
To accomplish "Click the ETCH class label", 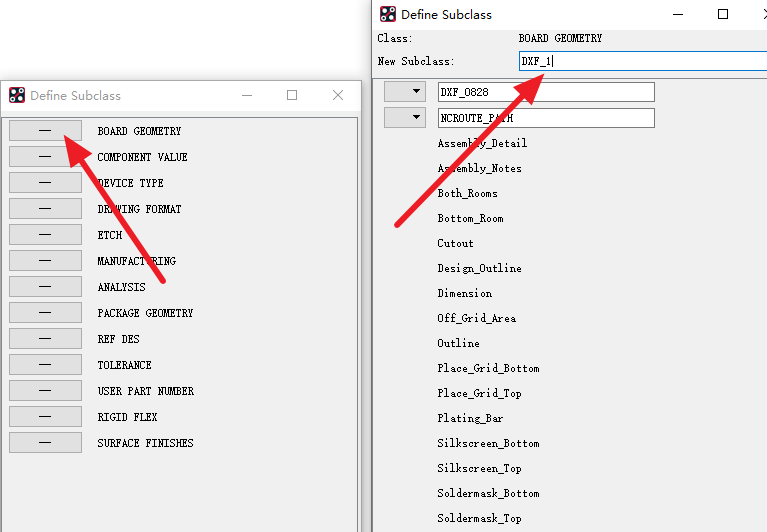I will click(x=110, y=235).
